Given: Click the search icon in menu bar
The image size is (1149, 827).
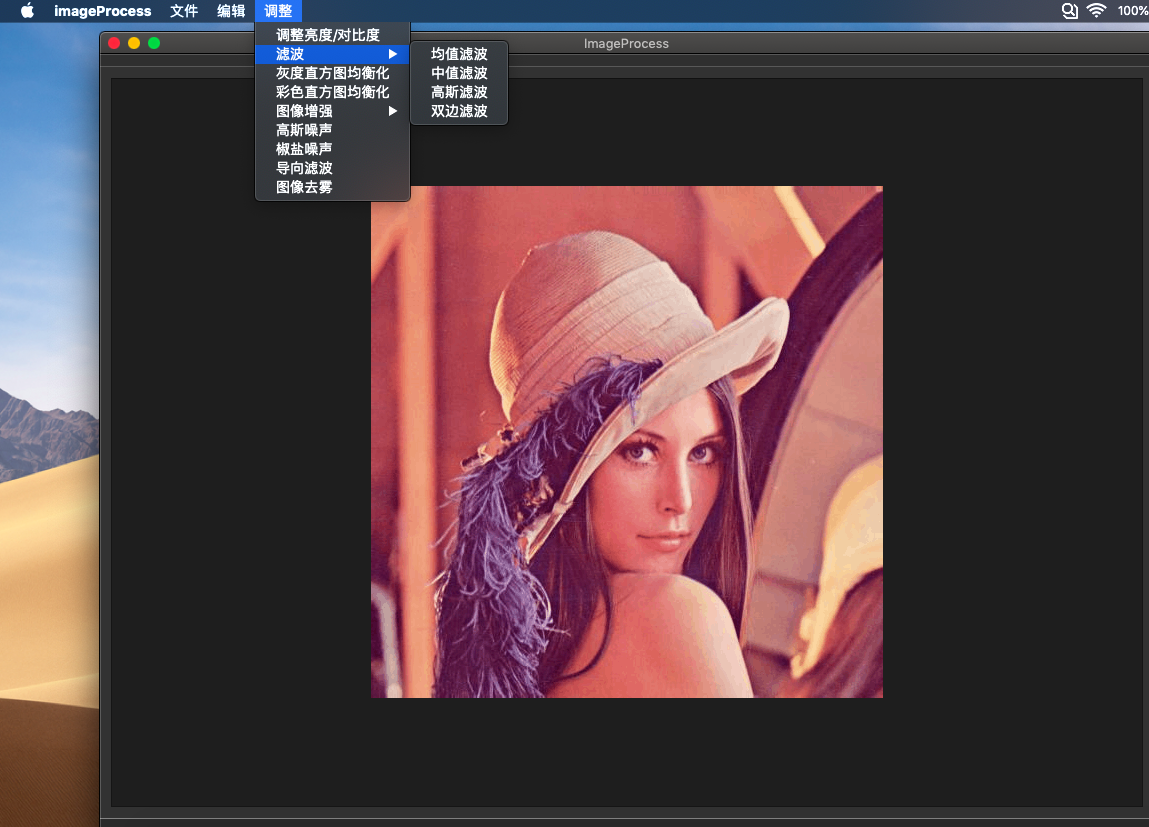Looking at the screenshot, I should (x=1070, y=11).
